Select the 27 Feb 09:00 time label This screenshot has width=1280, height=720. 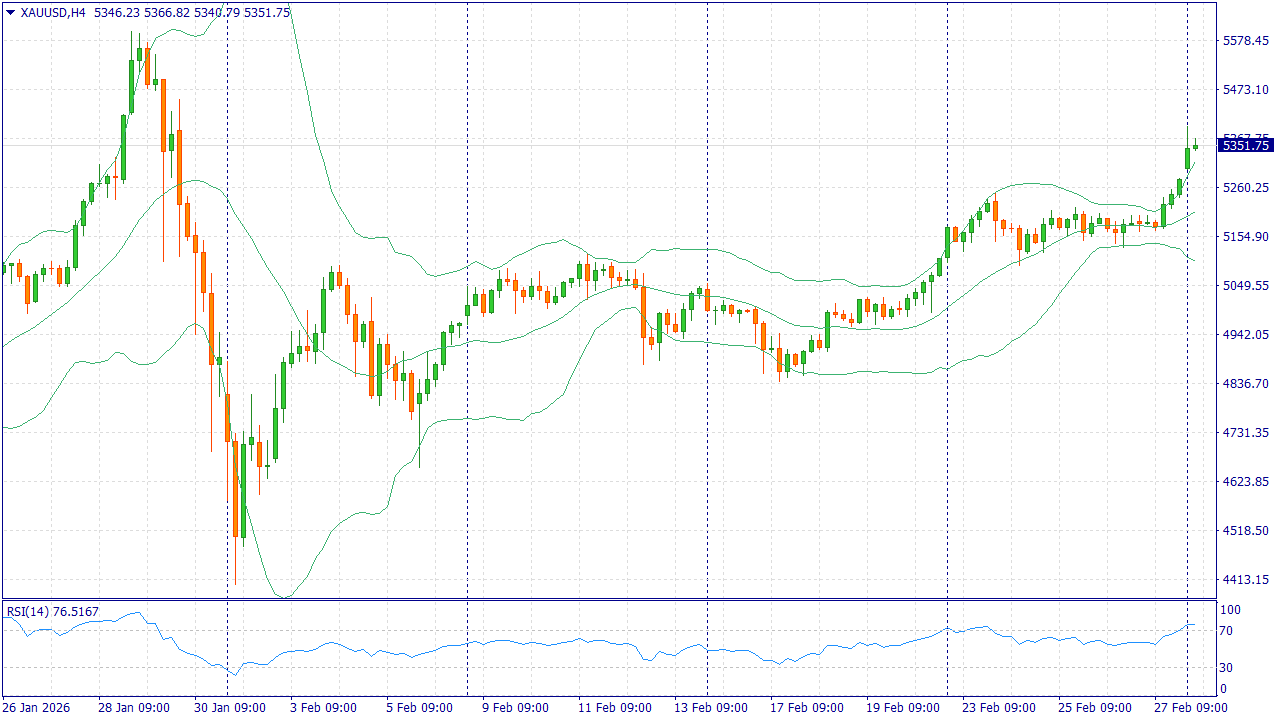click(x=1191, y=707)
